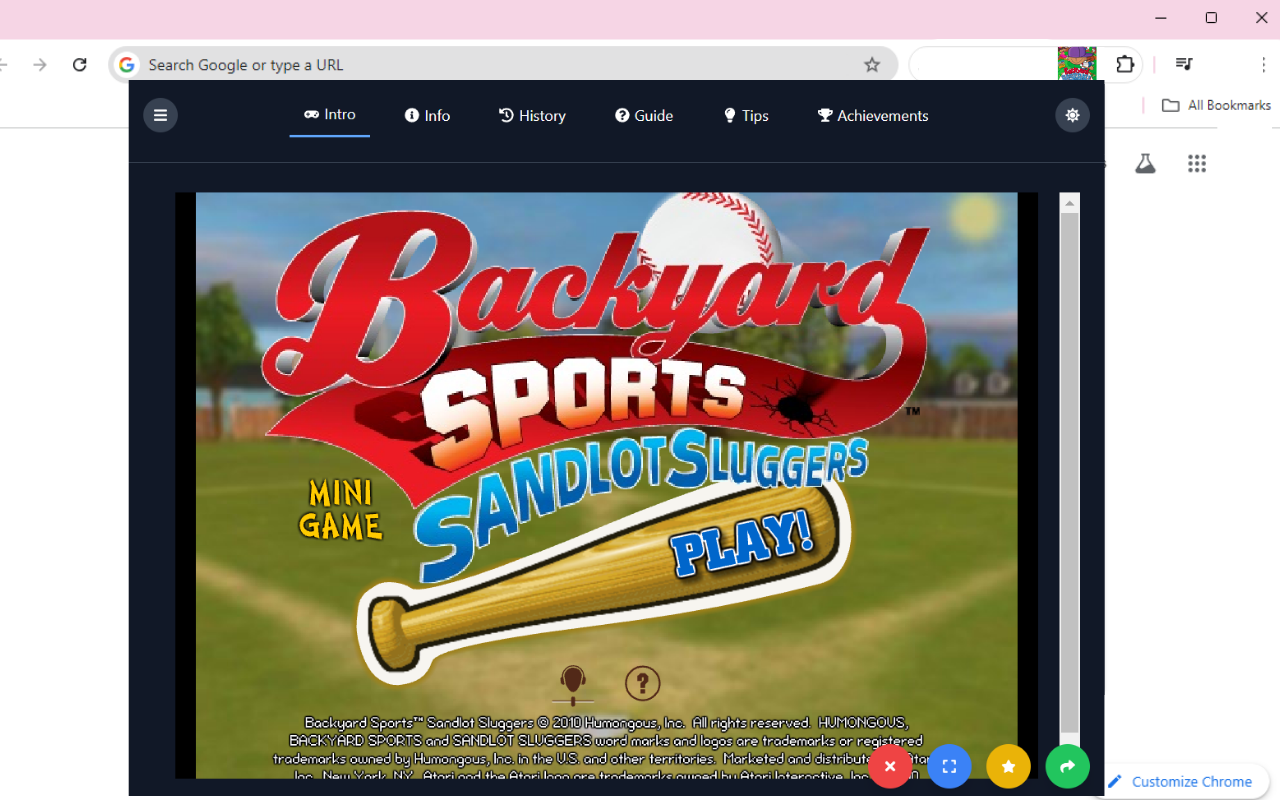Screen dimensions: 1280x800
Task: Click the blue fullscreen round button
Action: pos(949,767)
